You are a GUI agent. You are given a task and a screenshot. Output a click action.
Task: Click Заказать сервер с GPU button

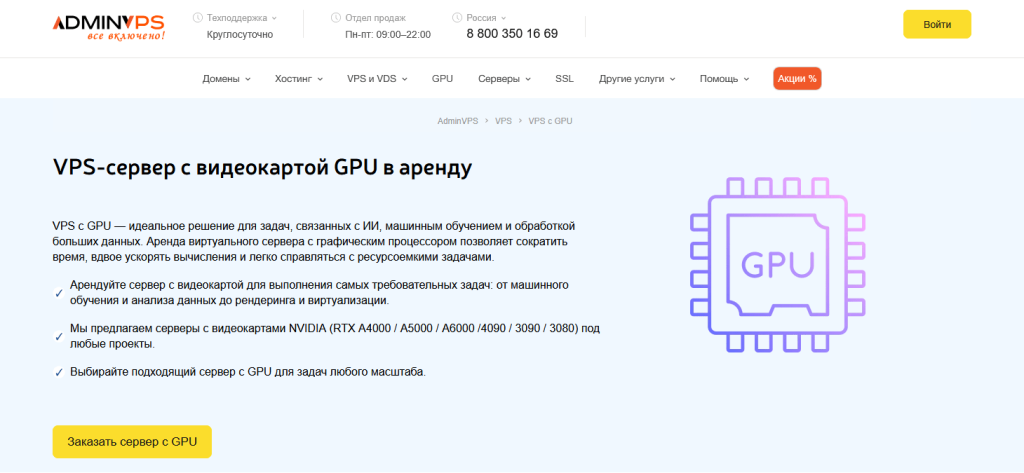click(132, 441)
